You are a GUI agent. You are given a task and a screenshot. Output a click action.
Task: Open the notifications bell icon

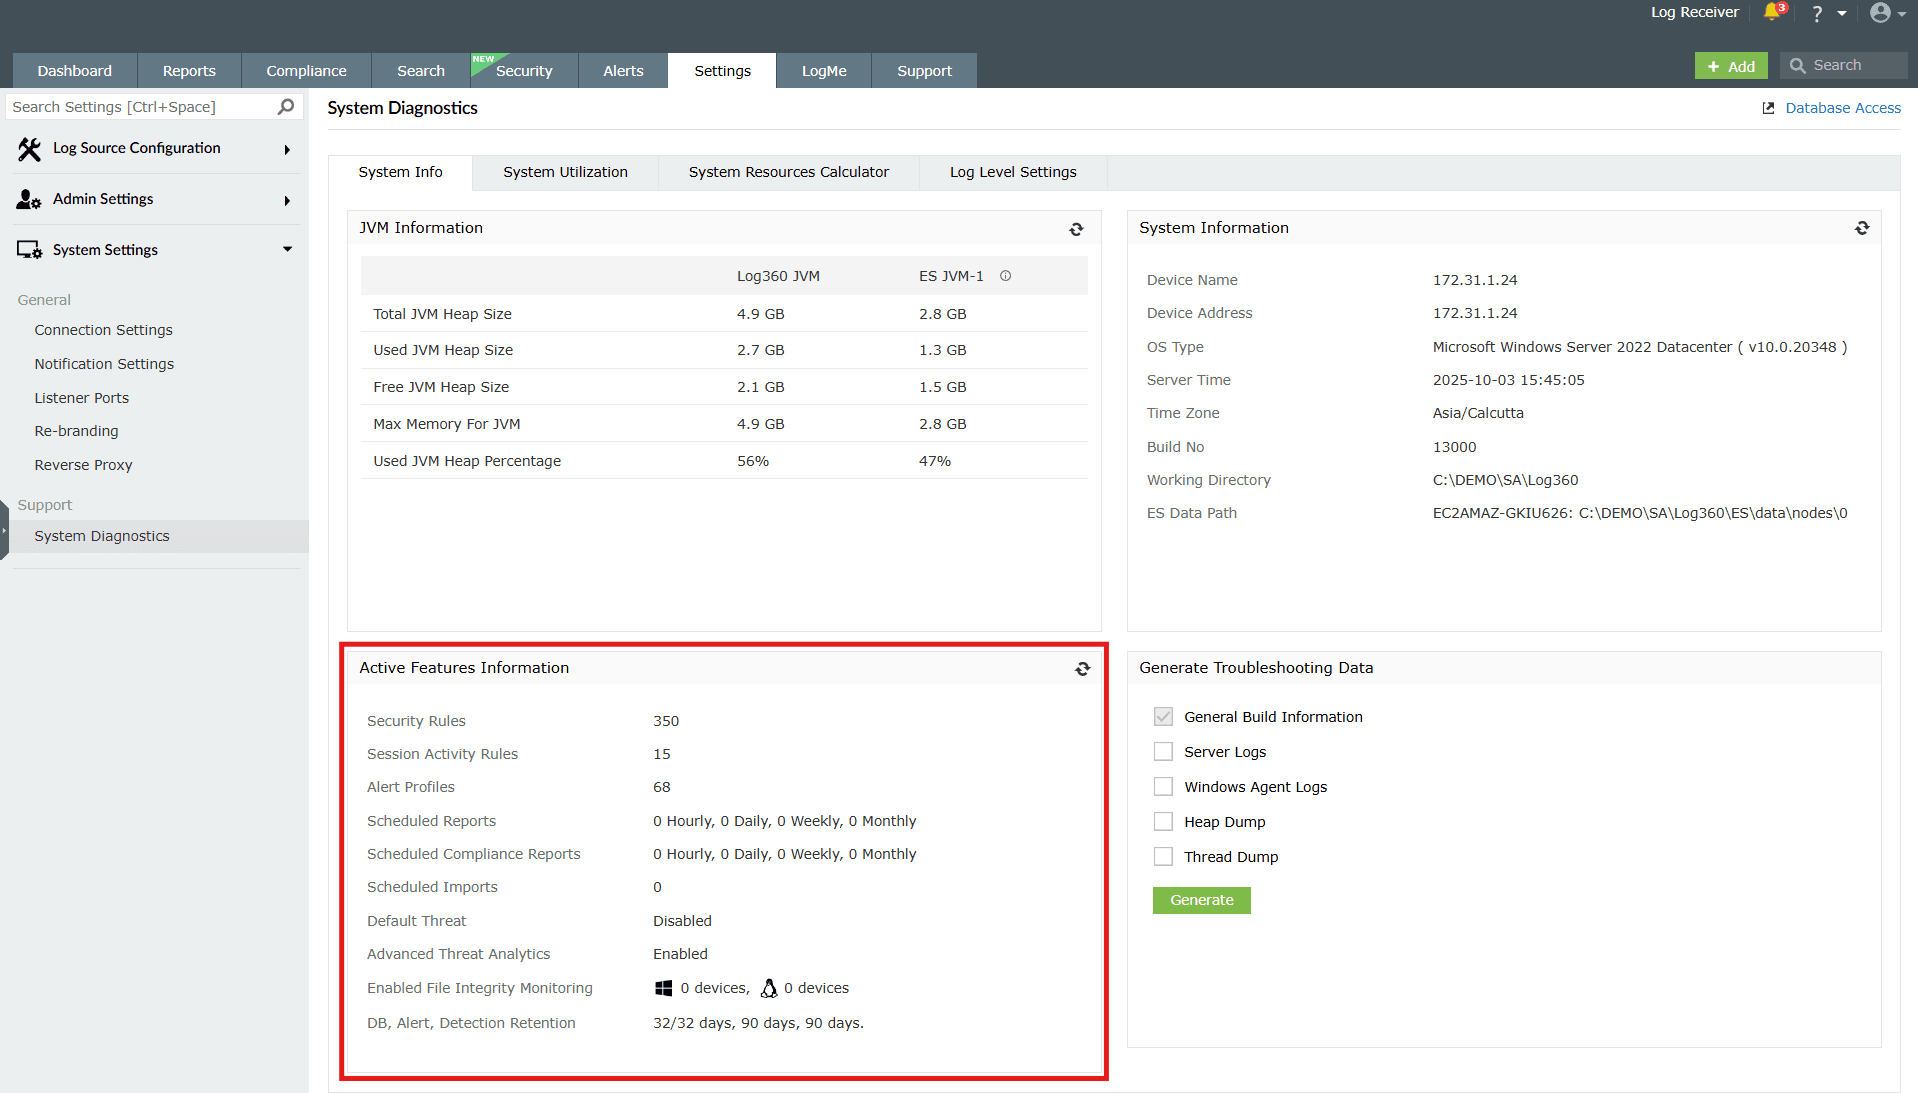pyautogui.click(x=1772, y=12)
